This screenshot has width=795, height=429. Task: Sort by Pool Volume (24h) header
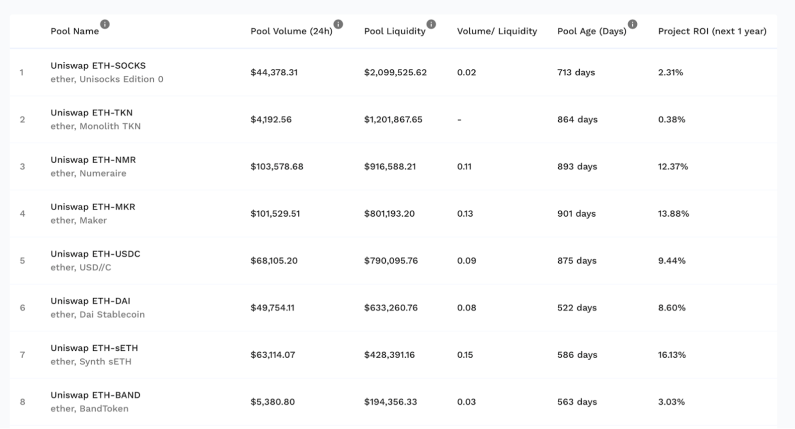(x=292, y=31)
